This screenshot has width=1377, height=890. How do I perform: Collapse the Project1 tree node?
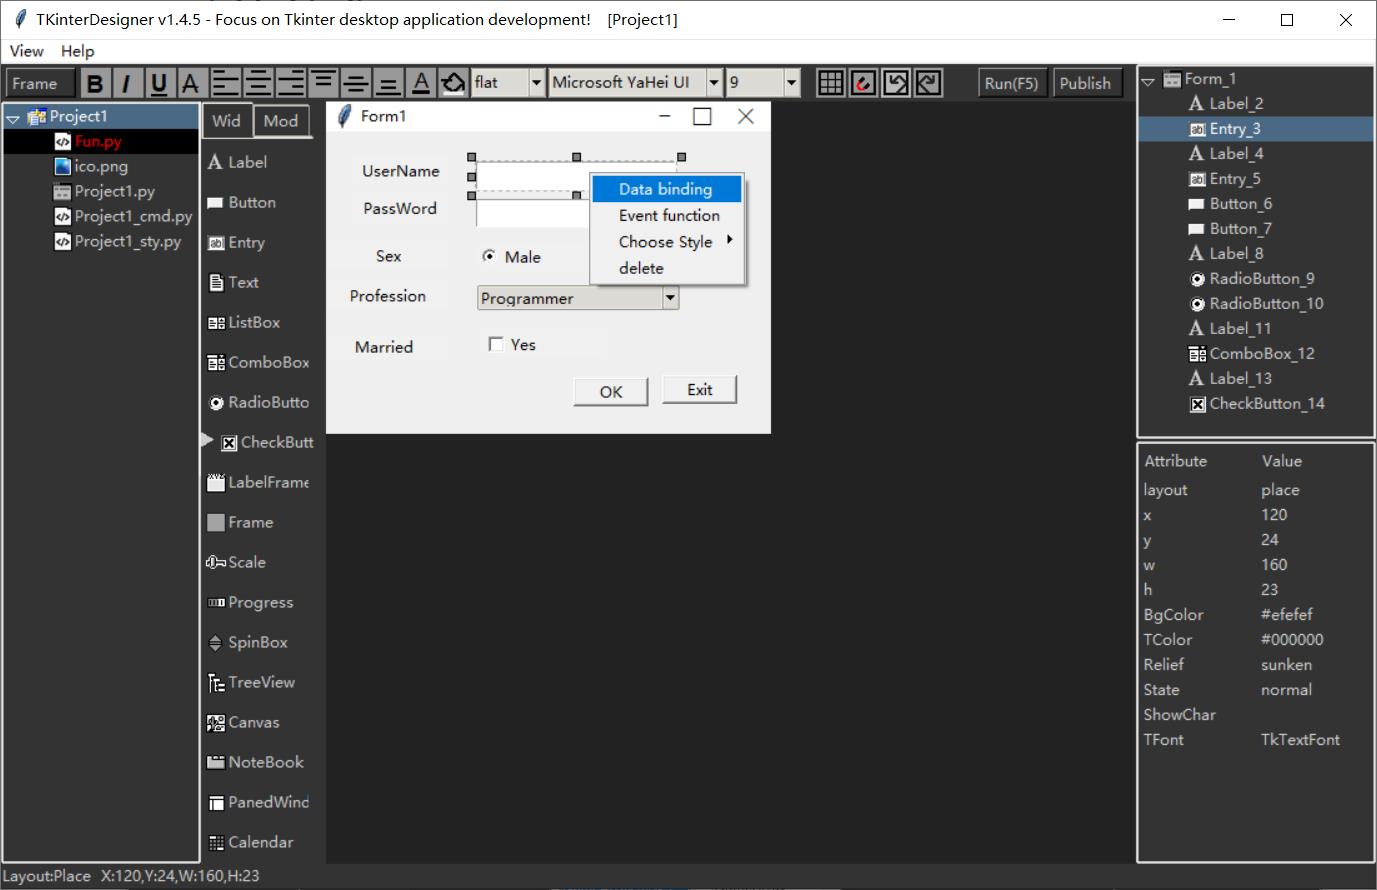13,118
